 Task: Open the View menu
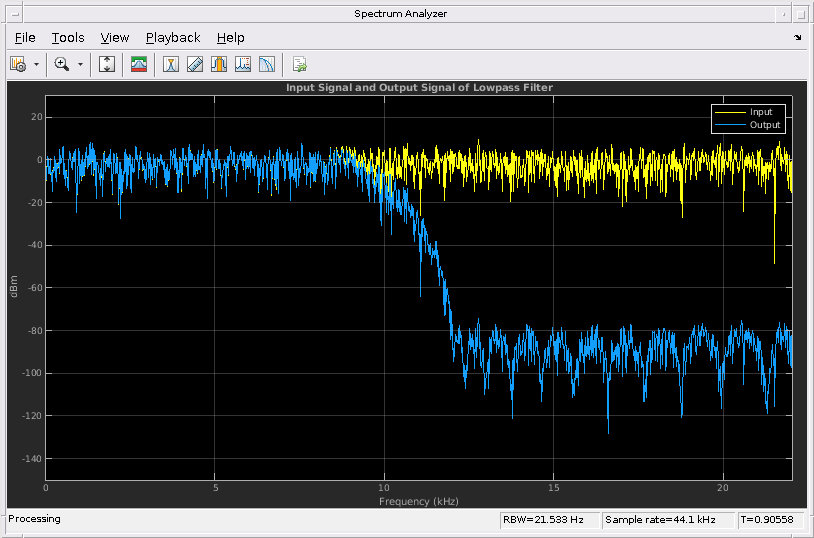click(115, 37)
